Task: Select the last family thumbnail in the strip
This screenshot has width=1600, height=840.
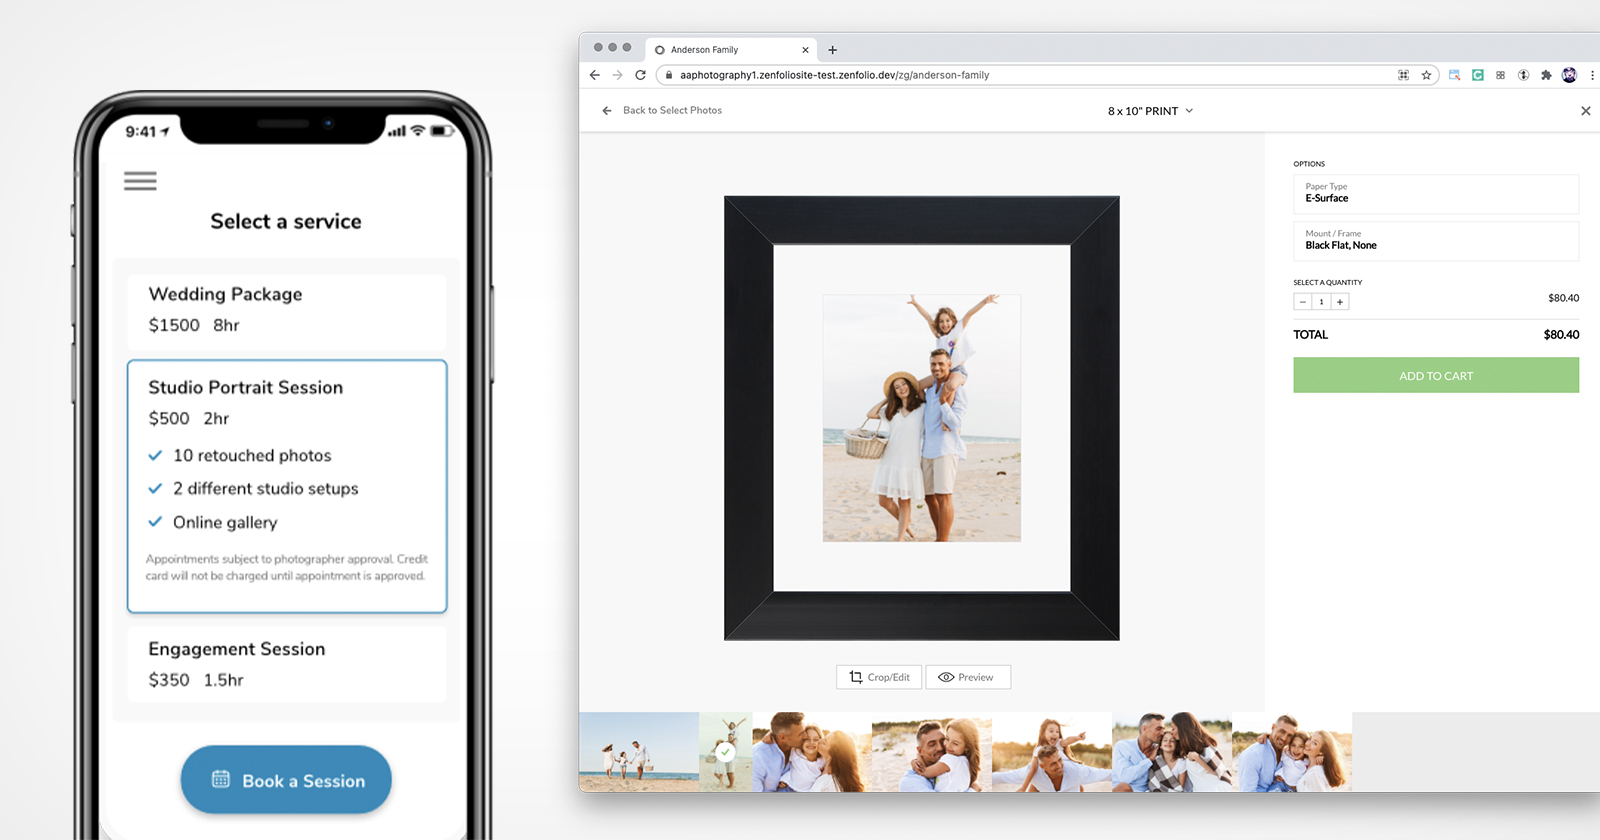Action: point(1292,752)
